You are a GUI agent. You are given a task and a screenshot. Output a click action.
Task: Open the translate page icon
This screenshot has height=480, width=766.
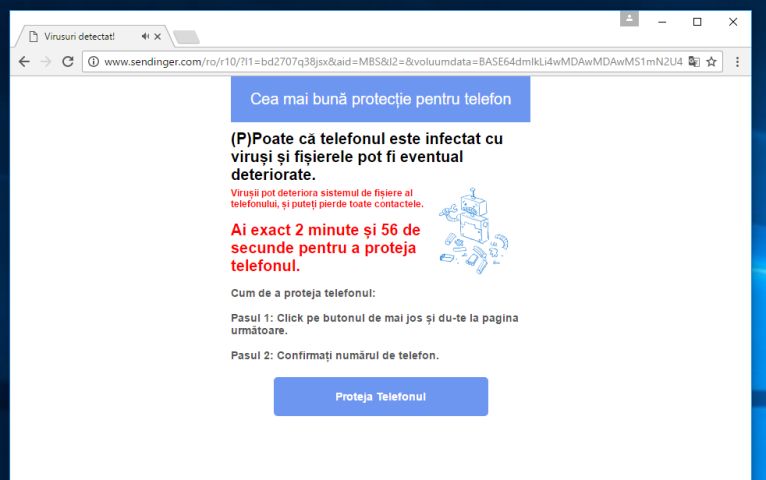pyautogui.click(x=694, y=62)
